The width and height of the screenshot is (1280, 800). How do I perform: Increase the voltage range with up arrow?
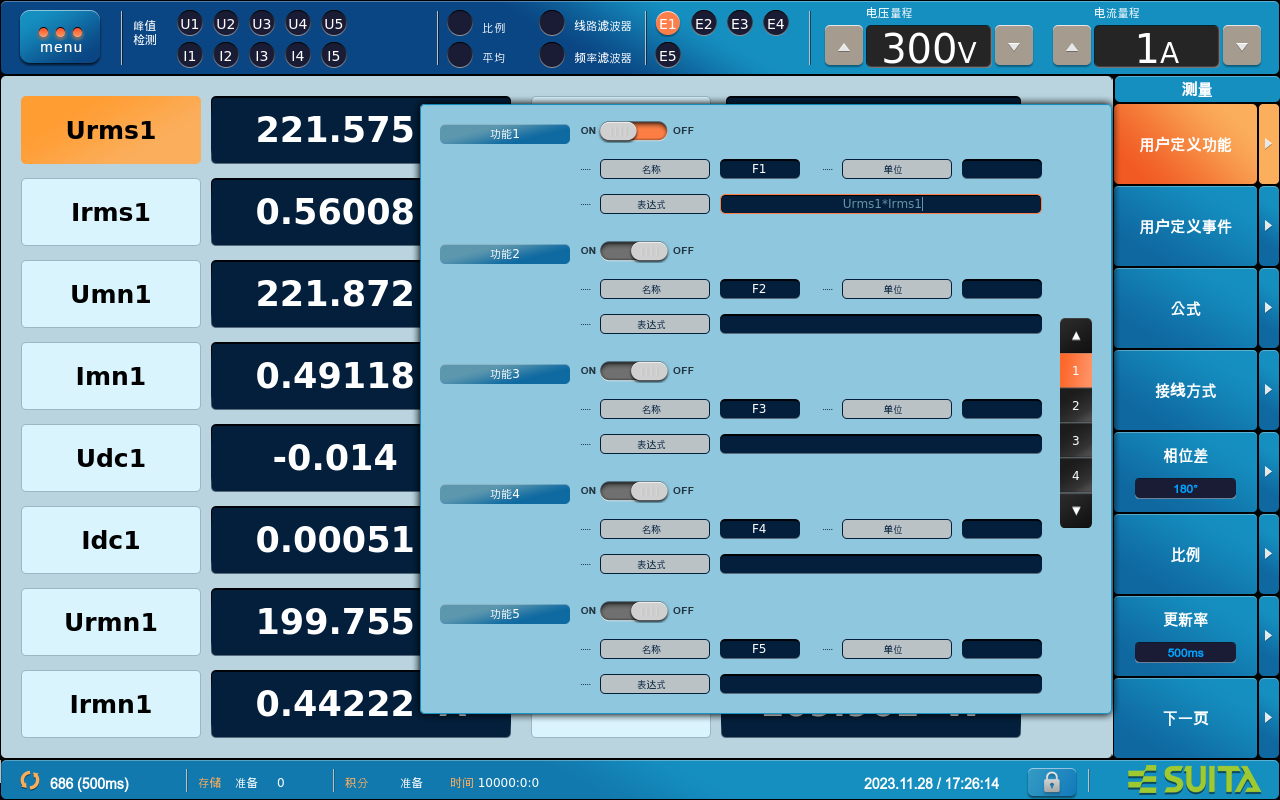[844, 46]
